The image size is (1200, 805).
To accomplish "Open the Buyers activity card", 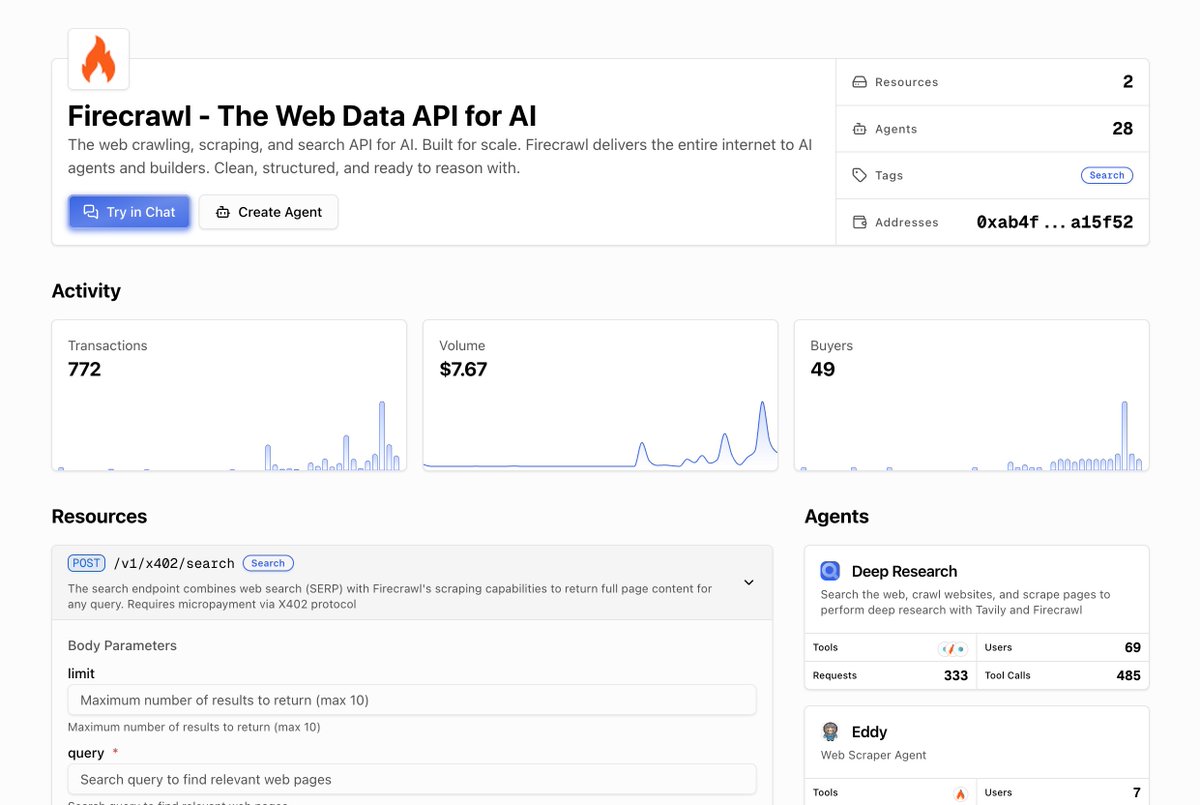I will coord(971,395).
